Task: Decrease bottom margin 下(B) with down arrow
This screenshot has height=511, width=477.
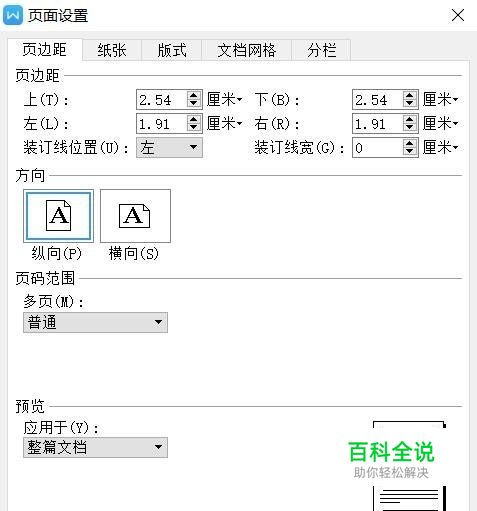Action: 410,103
